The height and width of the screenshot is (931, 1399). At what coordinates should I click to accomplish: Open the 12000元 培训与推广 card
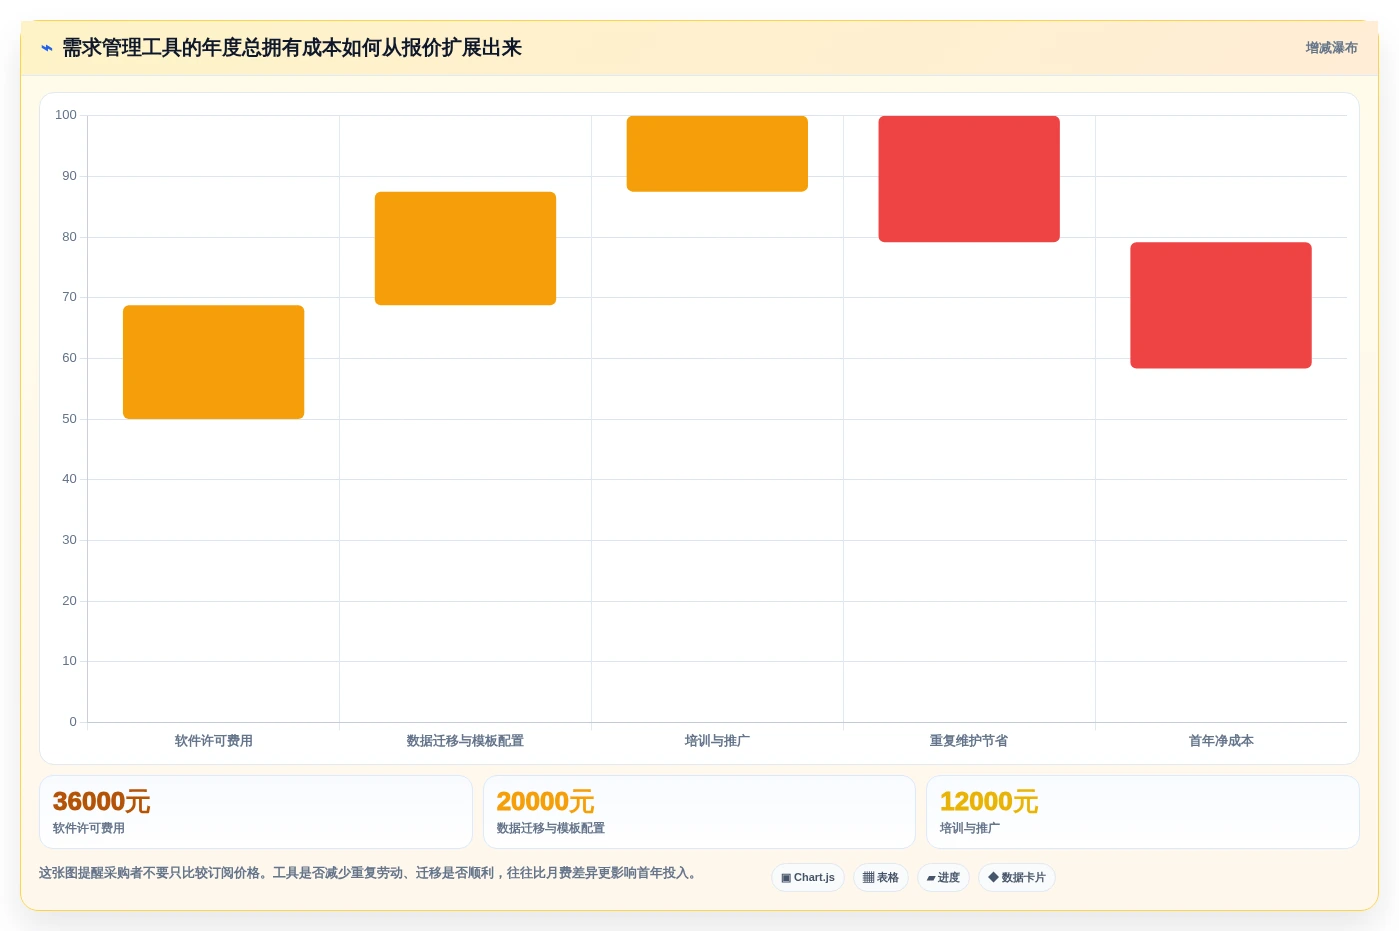(x=1143, y=812)
